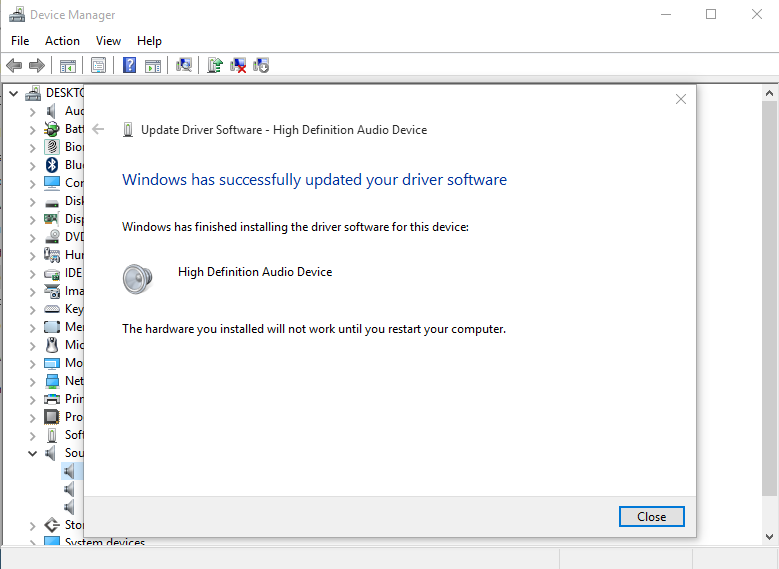
Task: Click the Device Manager title bar icon
Action: [17, 14]
